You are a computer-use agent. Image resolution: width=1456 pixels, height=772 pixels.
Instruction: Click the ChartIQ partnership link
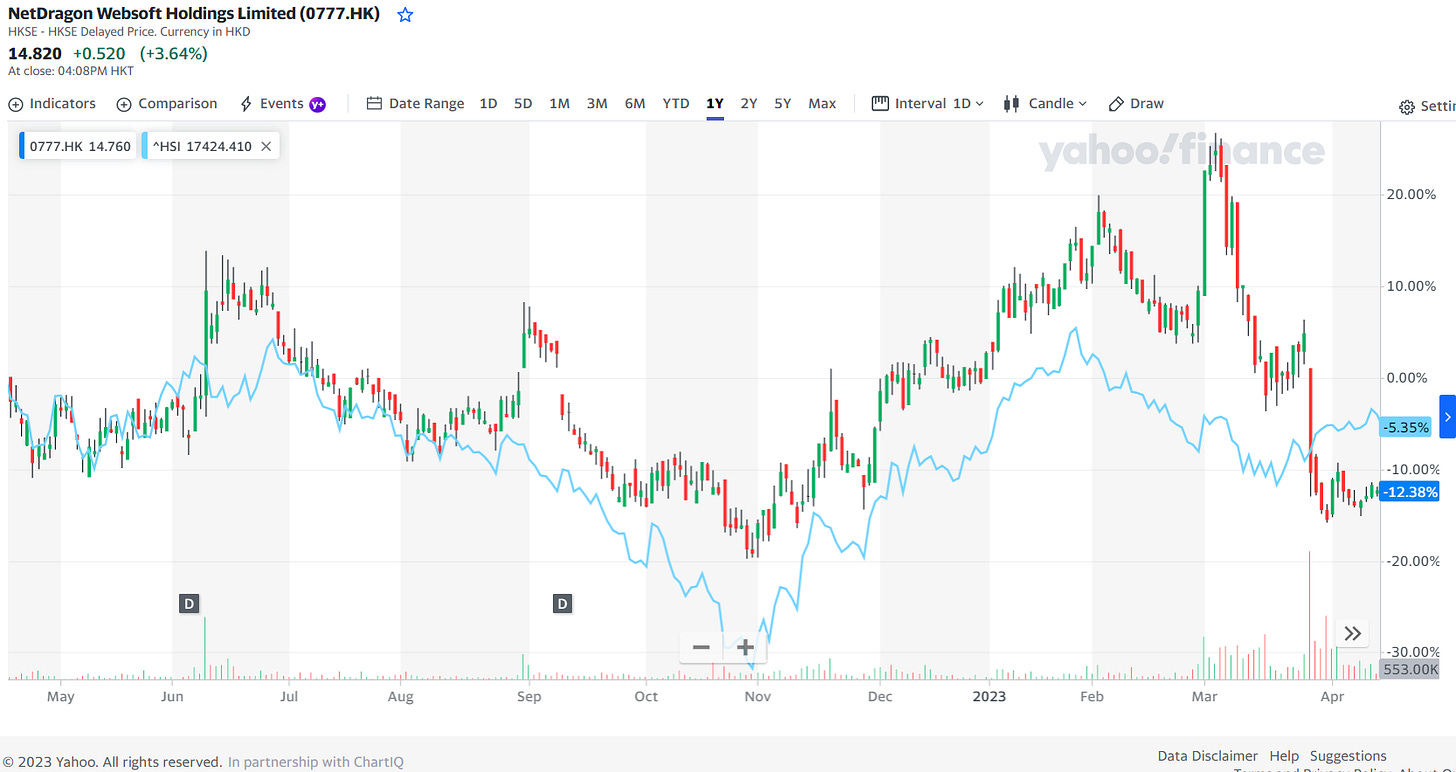[316, 762]
